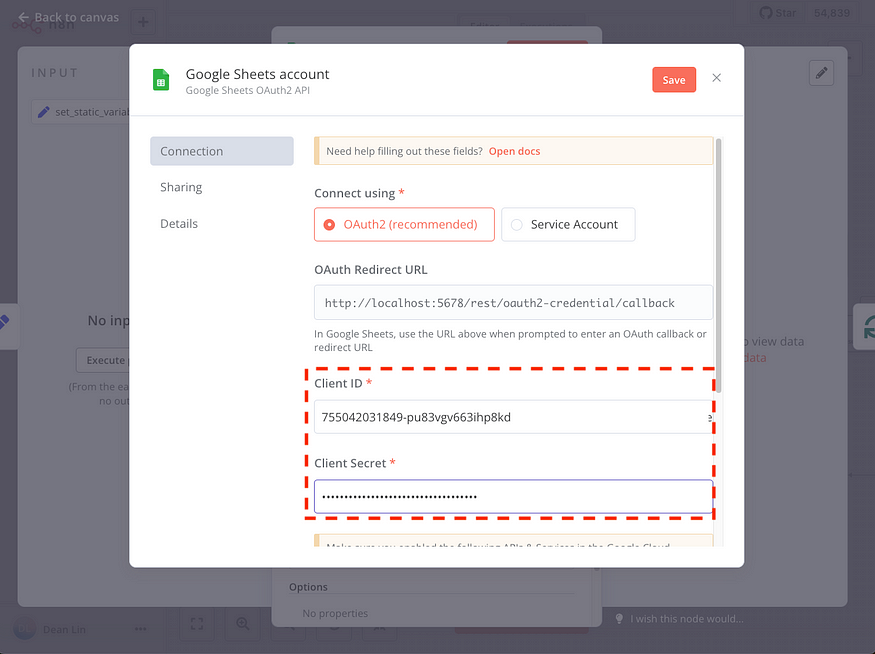The image size is (875, 654).
Task: Save the Google Sheets credential
Action: click(674, 80)
